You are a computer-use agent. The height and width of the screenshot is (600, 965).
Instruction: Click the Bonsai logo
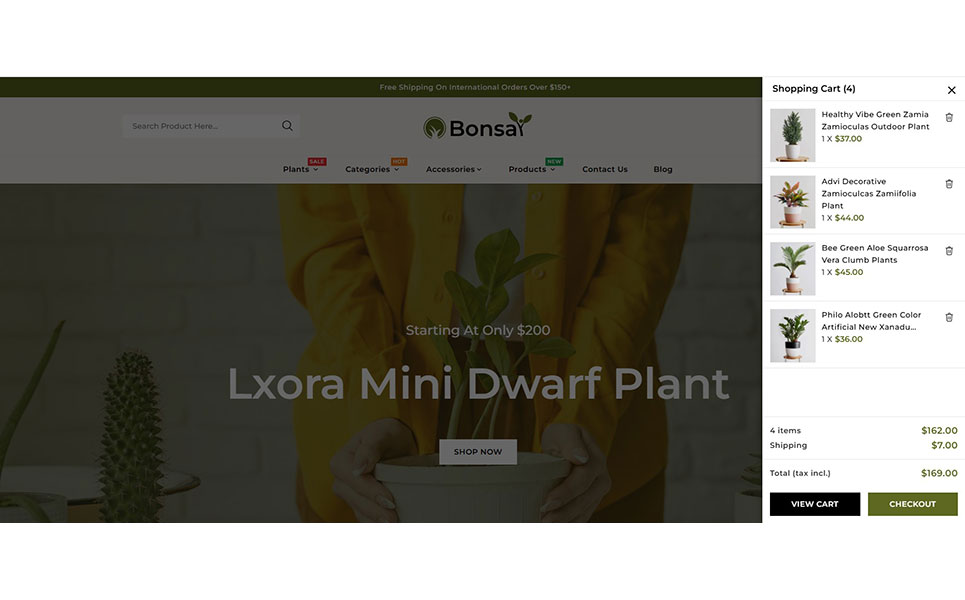(478, 126)
